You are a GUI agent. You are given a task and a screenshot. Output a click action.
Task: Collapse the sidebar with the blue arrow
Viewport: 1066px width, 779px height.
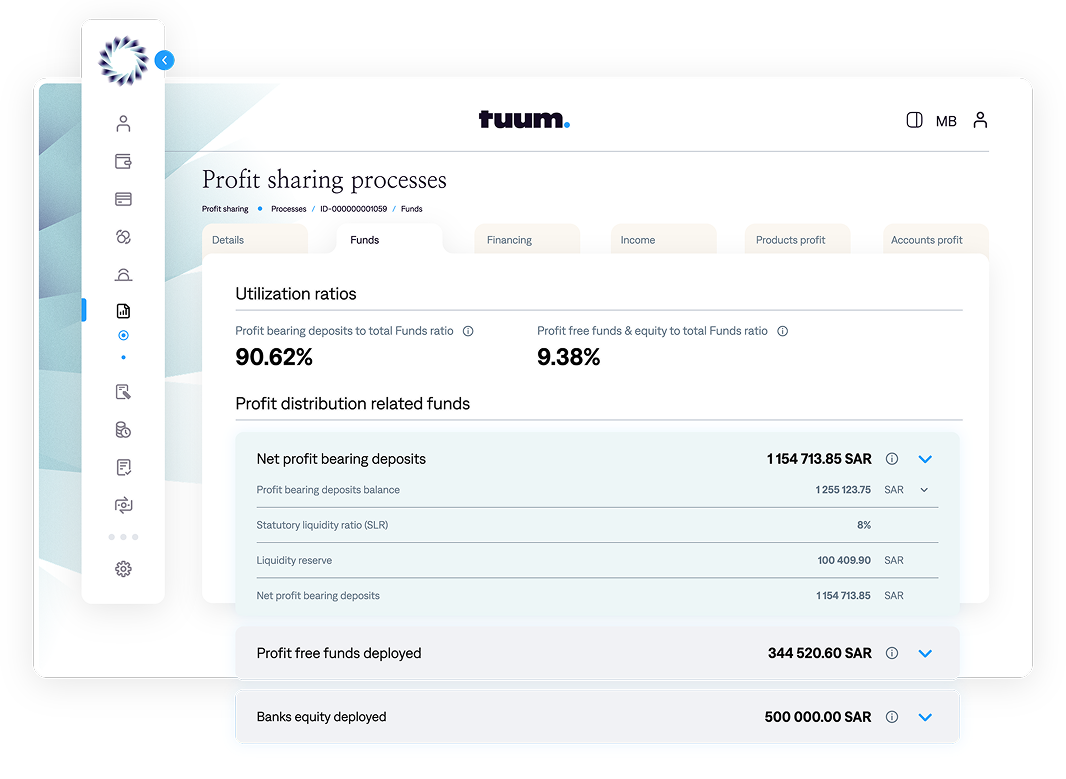click(164, 60)
